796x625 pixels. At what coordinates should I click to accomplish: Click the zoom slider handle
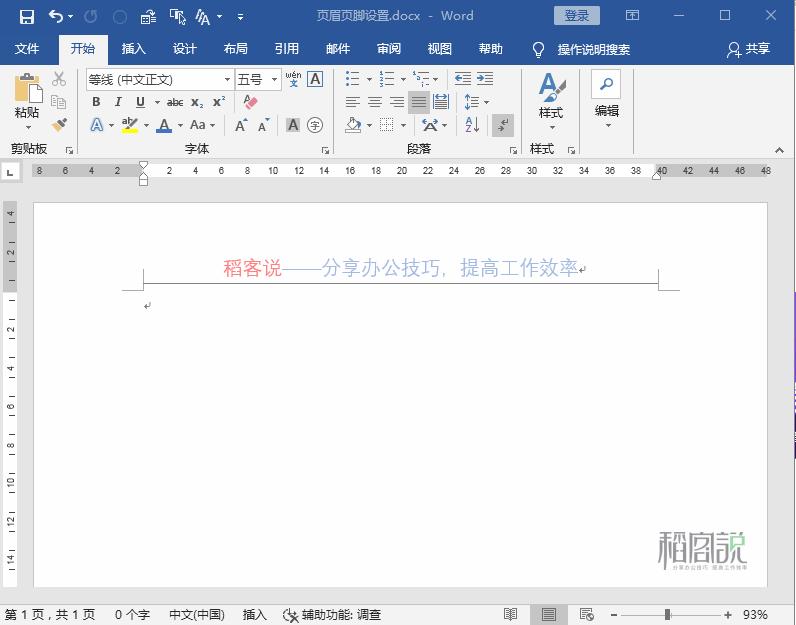(x=667, y=615)
